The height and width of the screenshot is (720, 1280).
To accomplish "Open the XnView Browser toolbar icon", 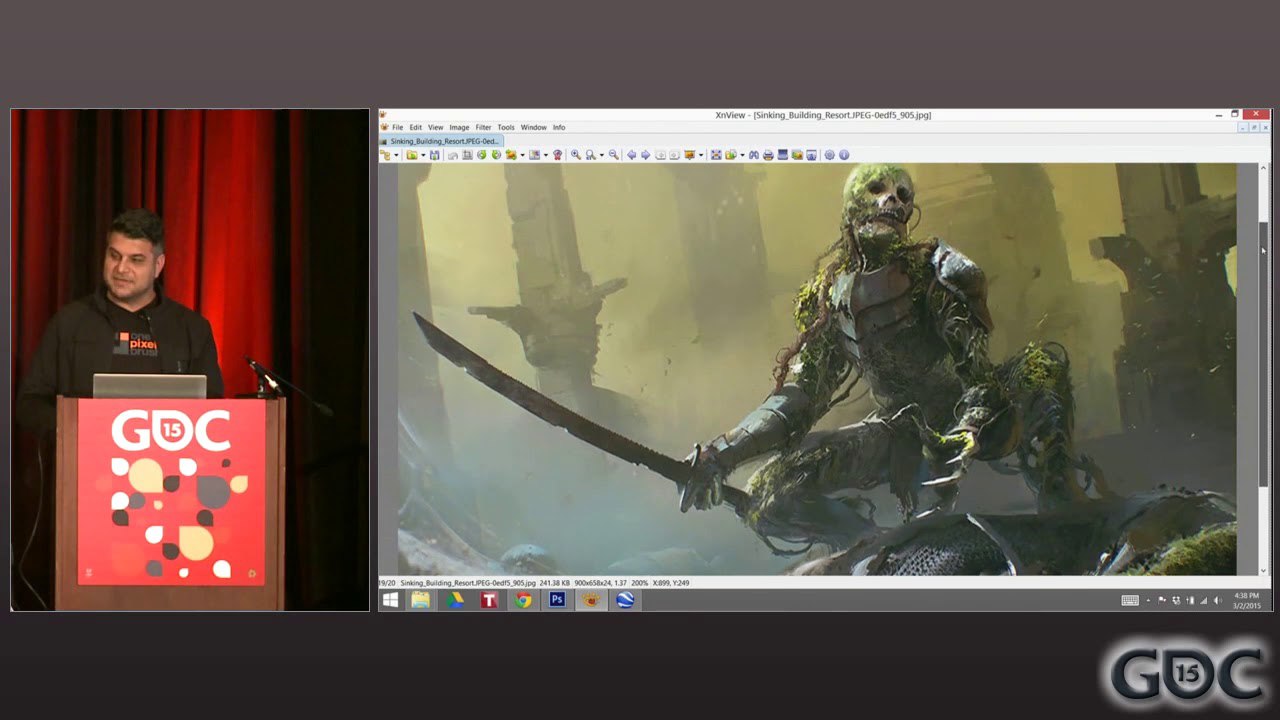I will click(x=385, y=155).
